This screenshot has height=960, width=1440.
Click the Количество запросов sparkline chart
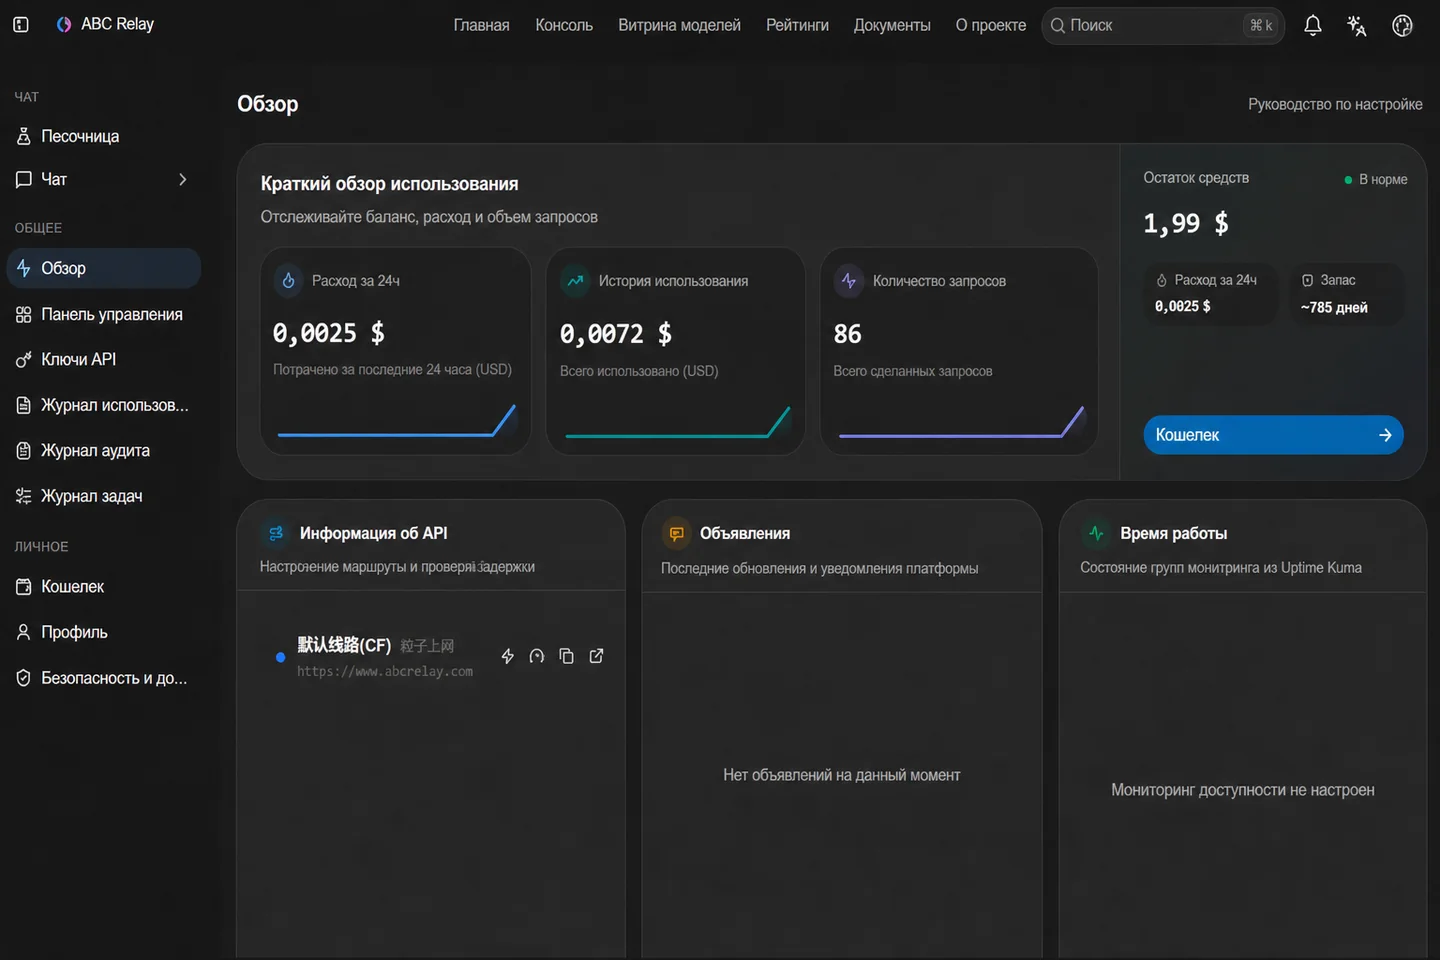click(x=960, y=421)
